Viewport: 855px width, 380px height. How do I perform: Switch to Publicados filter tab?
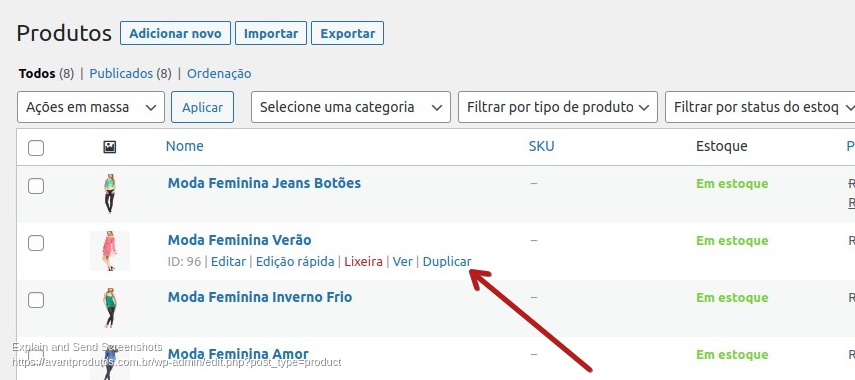[x=121, y=74]
